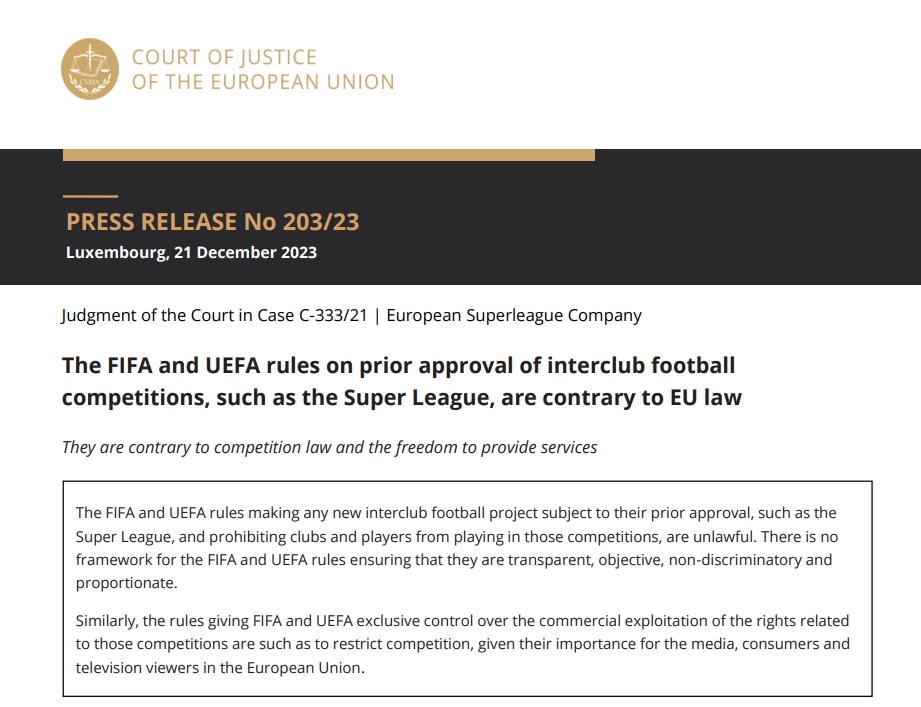Click 'television viewers in the European Union.' line
921x707 pixels.
[x=220, y=667]
